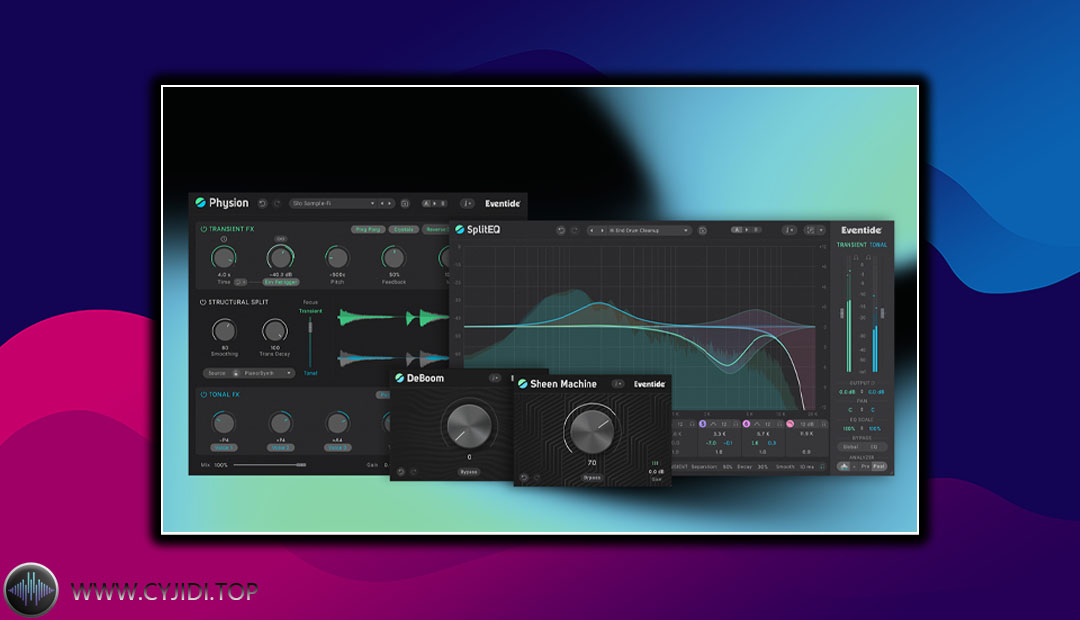1080x620 pixels.
Task: Toggle A/B compare in SplitEQ header
Action: coord(747,230)
